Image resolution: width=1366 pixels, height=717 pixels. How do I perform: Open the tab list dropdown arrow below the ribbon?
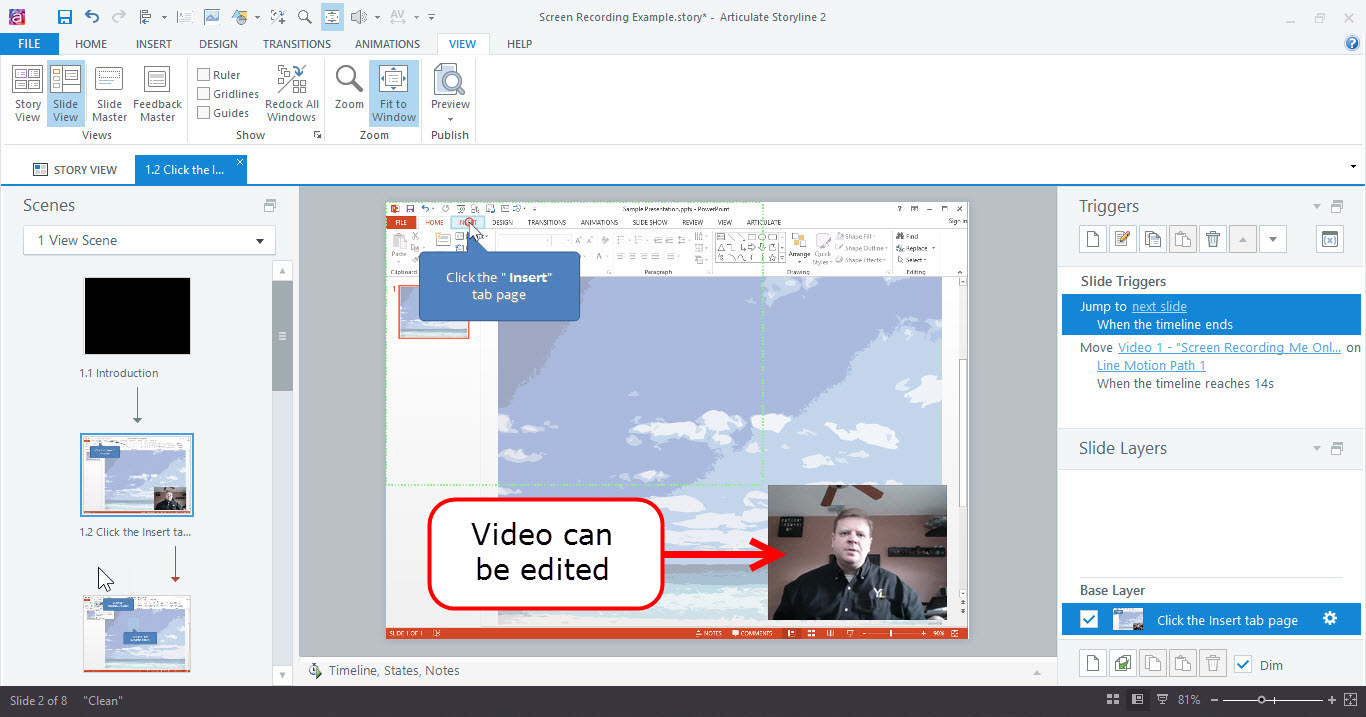tap(1353, 166)
